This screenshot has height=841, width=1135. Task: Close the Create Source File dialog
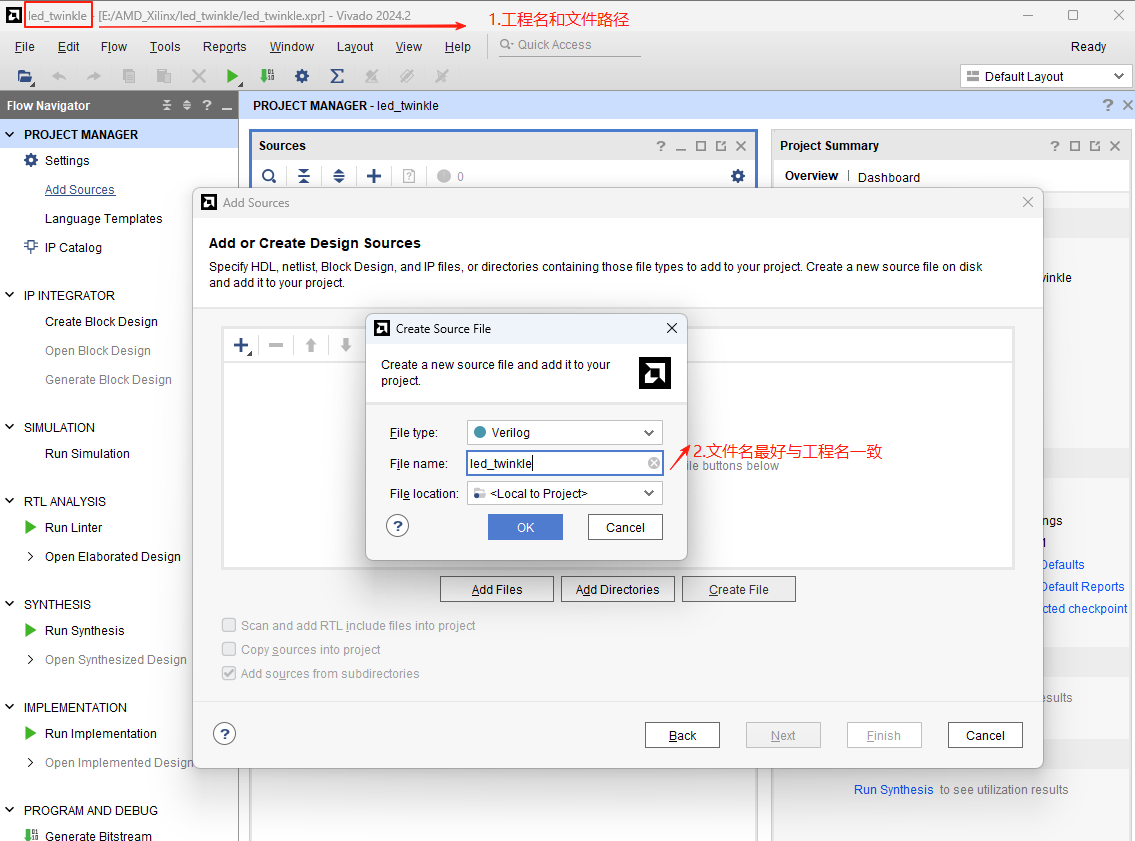point(672,329)
